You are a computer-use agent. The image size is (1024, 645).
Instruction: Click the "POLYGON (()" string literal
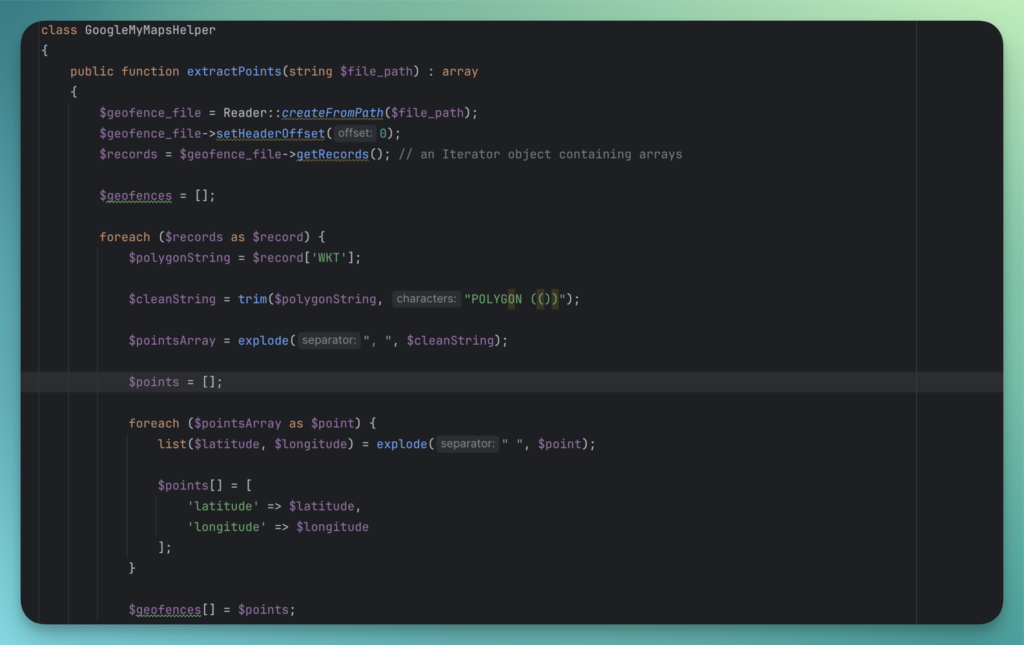click(x=519, y=299)
